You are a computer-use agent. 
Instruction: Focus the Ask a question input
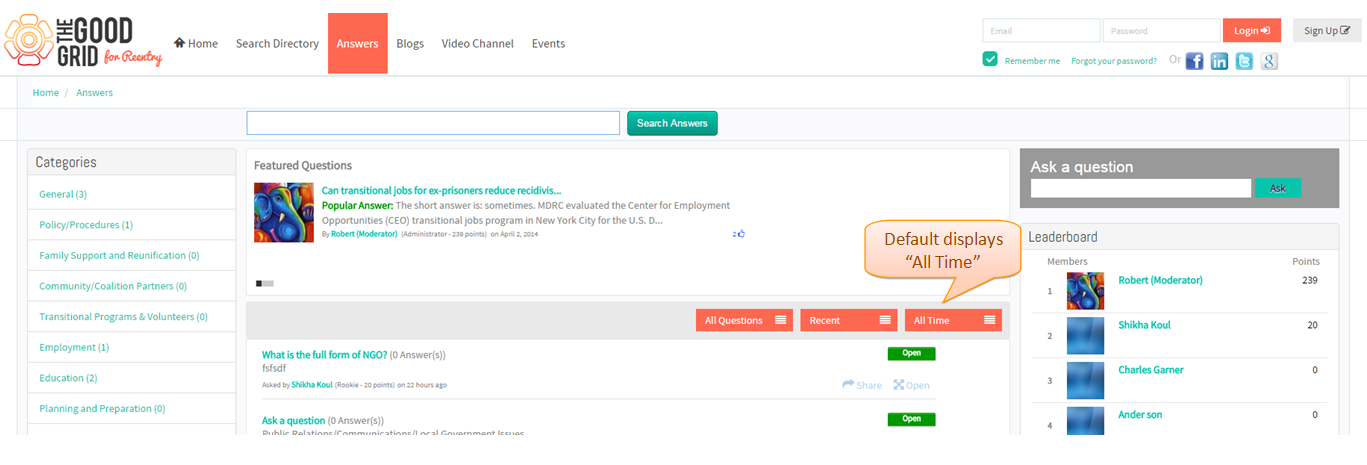coord(1141,188)
